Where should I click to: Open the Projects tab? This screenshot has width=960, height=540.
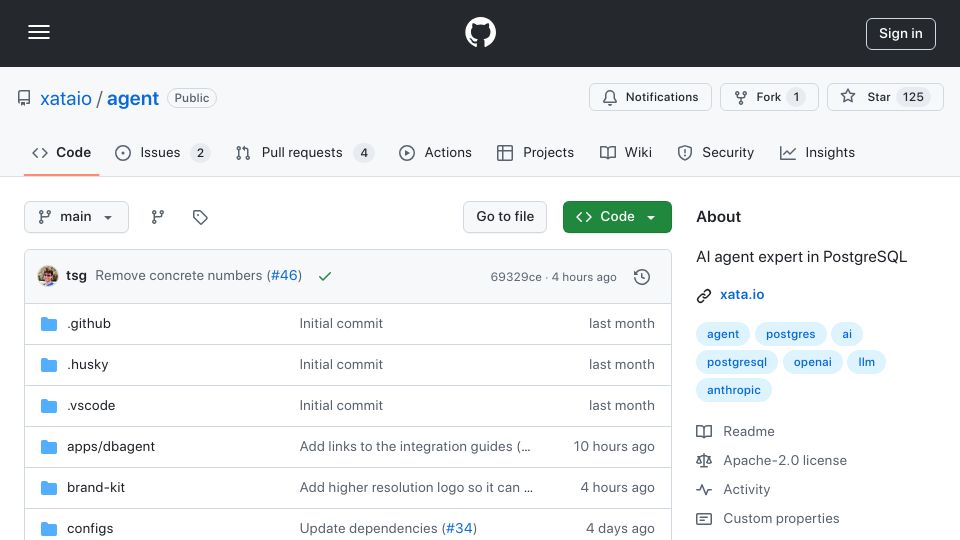pos(535,152)
